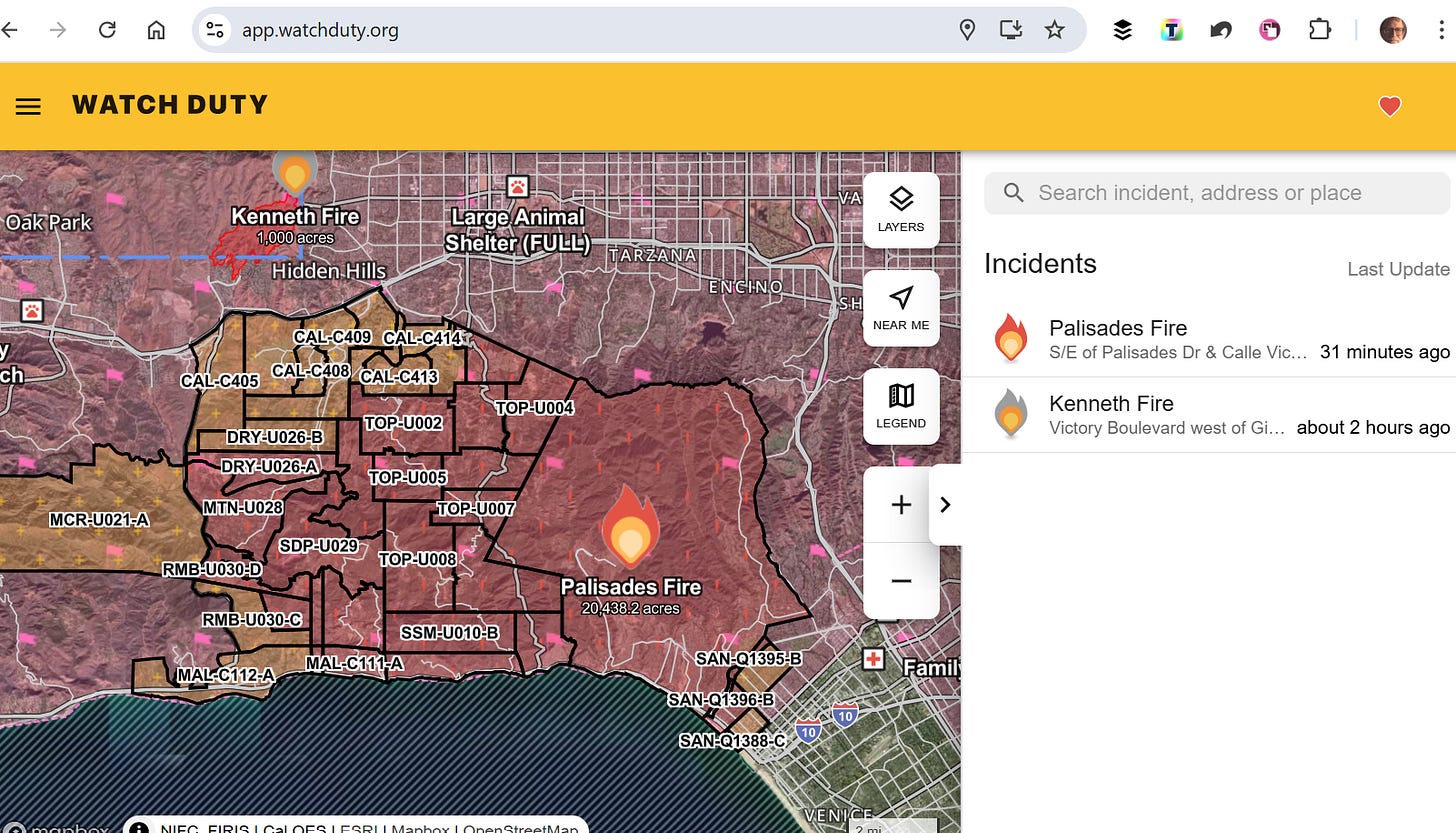Click the Palisades Fire map label
The width and height of the screenshot is (1456, 833).
pyautogui.click(x=631, y=587)
